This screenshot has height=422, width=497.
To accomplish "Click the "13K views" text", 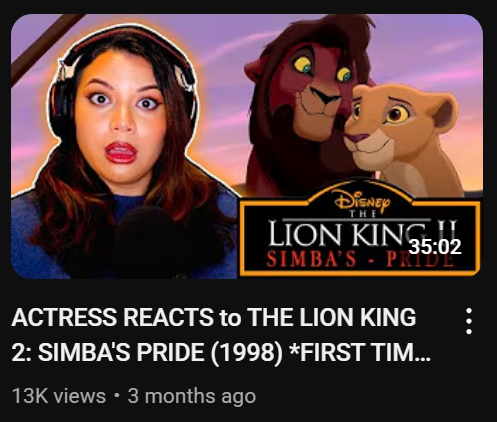I will coord(59,396).
